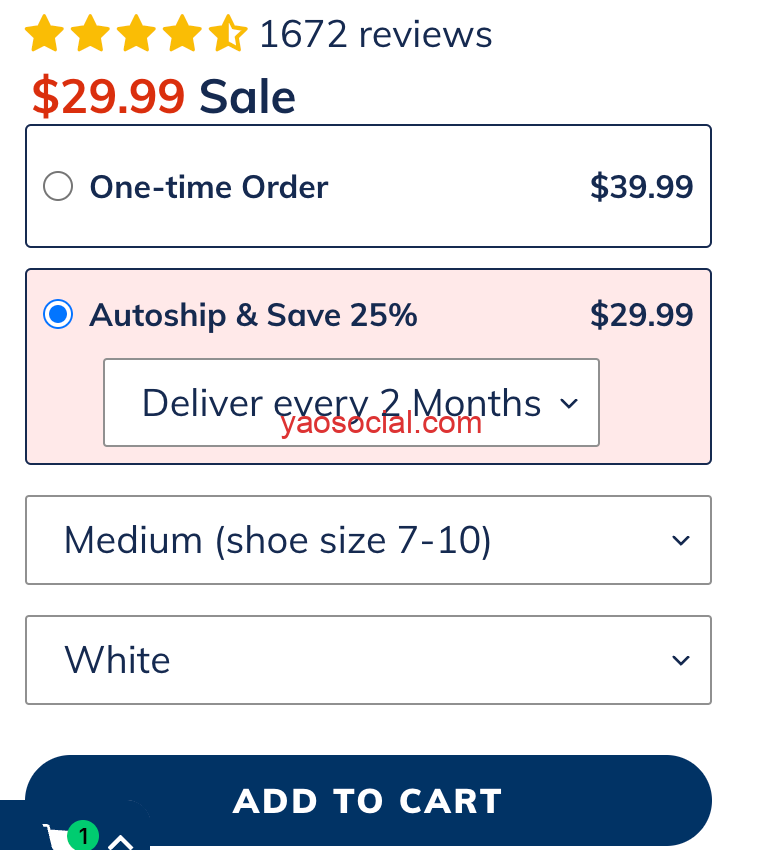This screenshot has width=764, height=850.
Task: Open the White color dropdown
Action: [x=367, y=661]
